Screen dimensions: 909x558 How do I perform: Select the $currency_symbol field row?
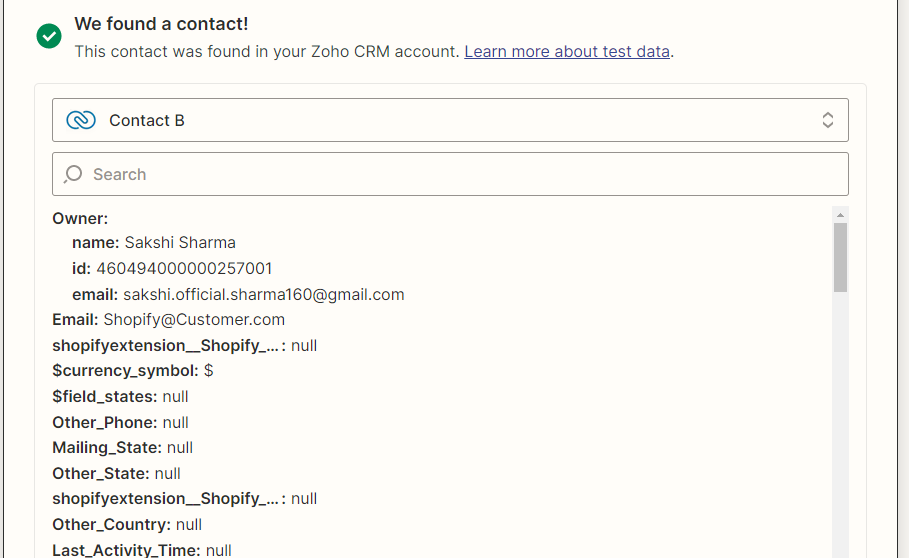(x=133, y=371)
